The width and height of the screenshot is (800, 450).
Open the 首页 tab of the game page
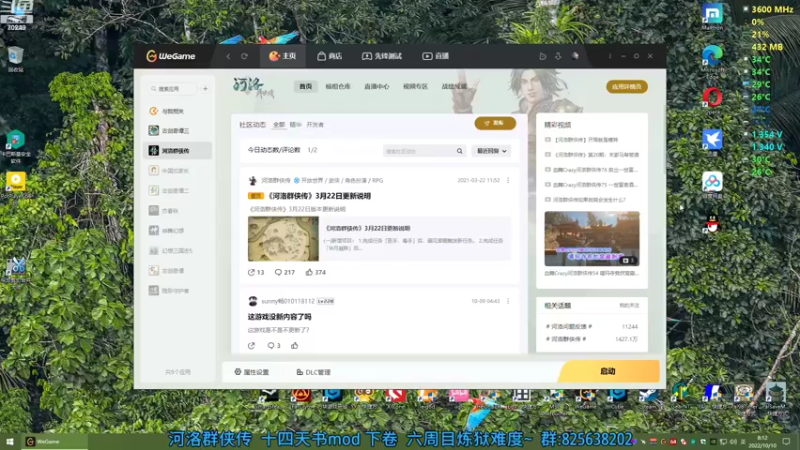306,86
